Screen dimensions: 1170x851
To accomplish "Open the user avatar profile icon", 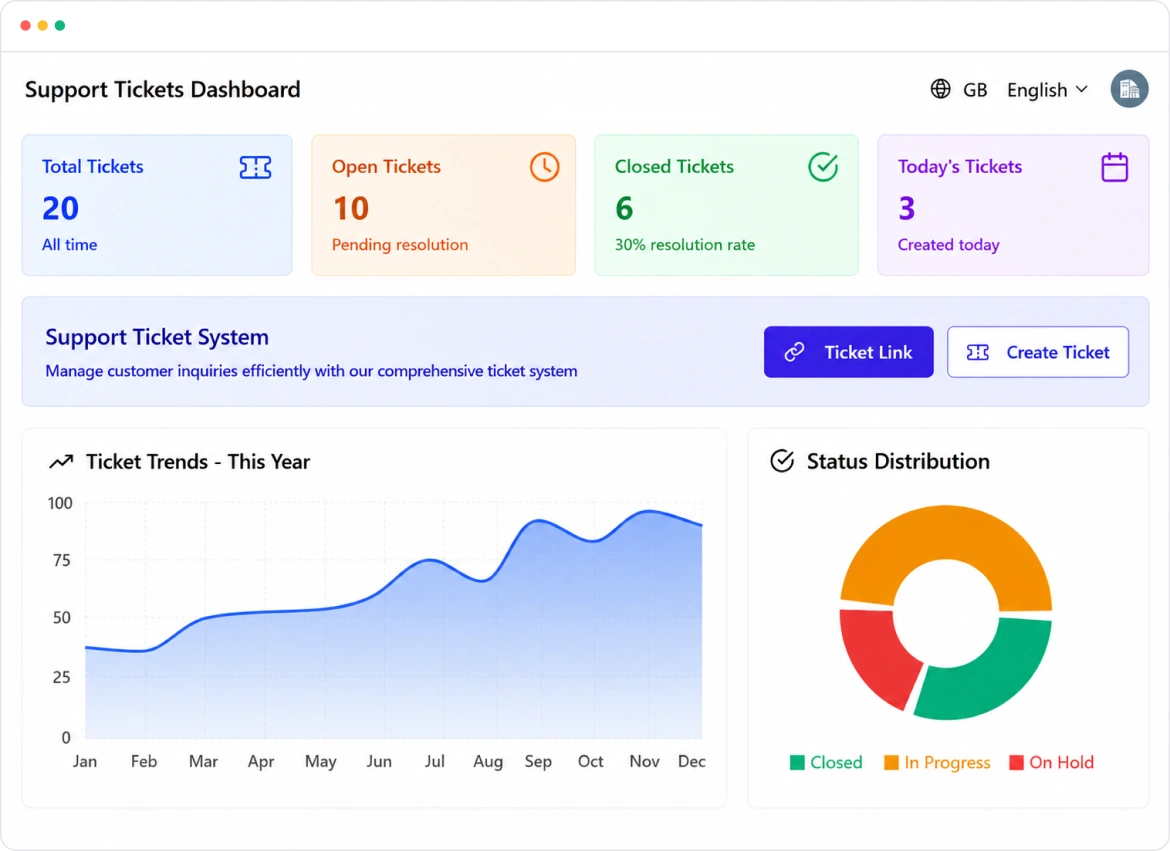I will pyautogui.click(x=1129, y=89).
